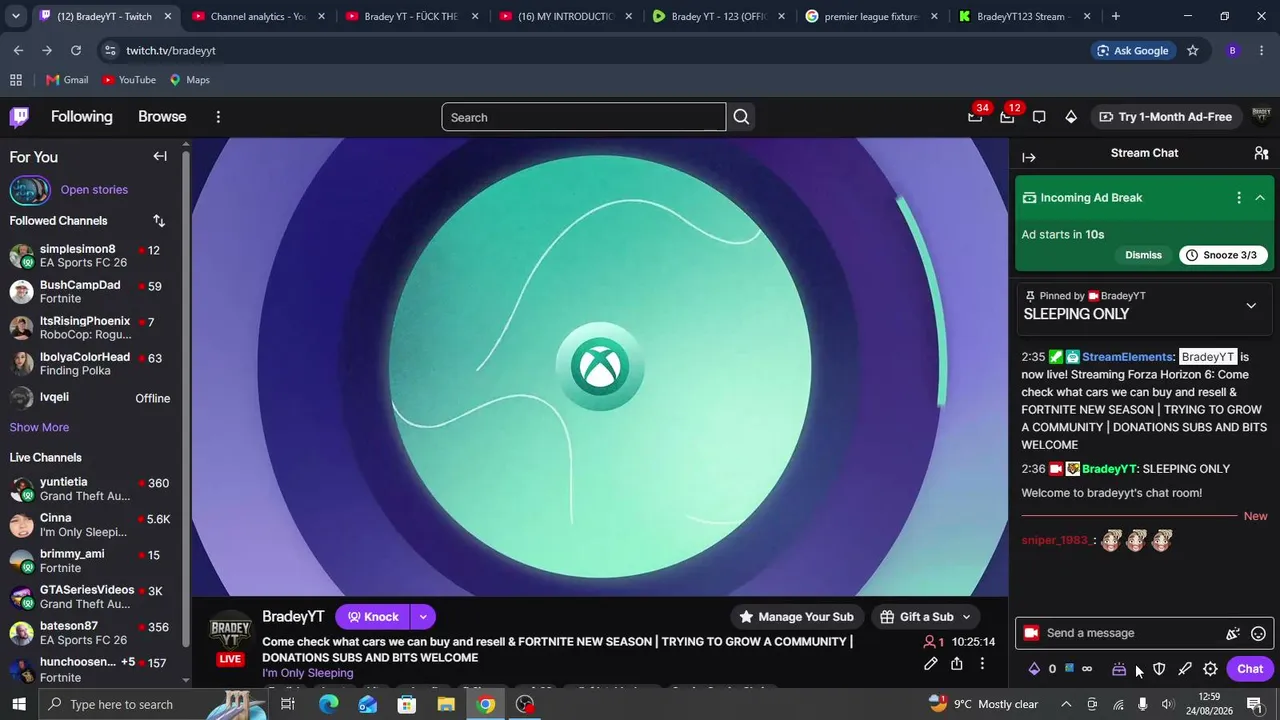Click the search magnifier button
Image resolution: width=1280 pixels, height=720 pixels.
[741, 117]
